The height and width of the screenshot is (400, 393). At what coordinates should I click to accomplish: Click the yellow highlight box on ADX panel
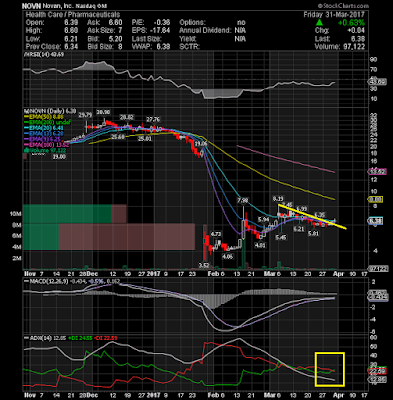(330, 369)
